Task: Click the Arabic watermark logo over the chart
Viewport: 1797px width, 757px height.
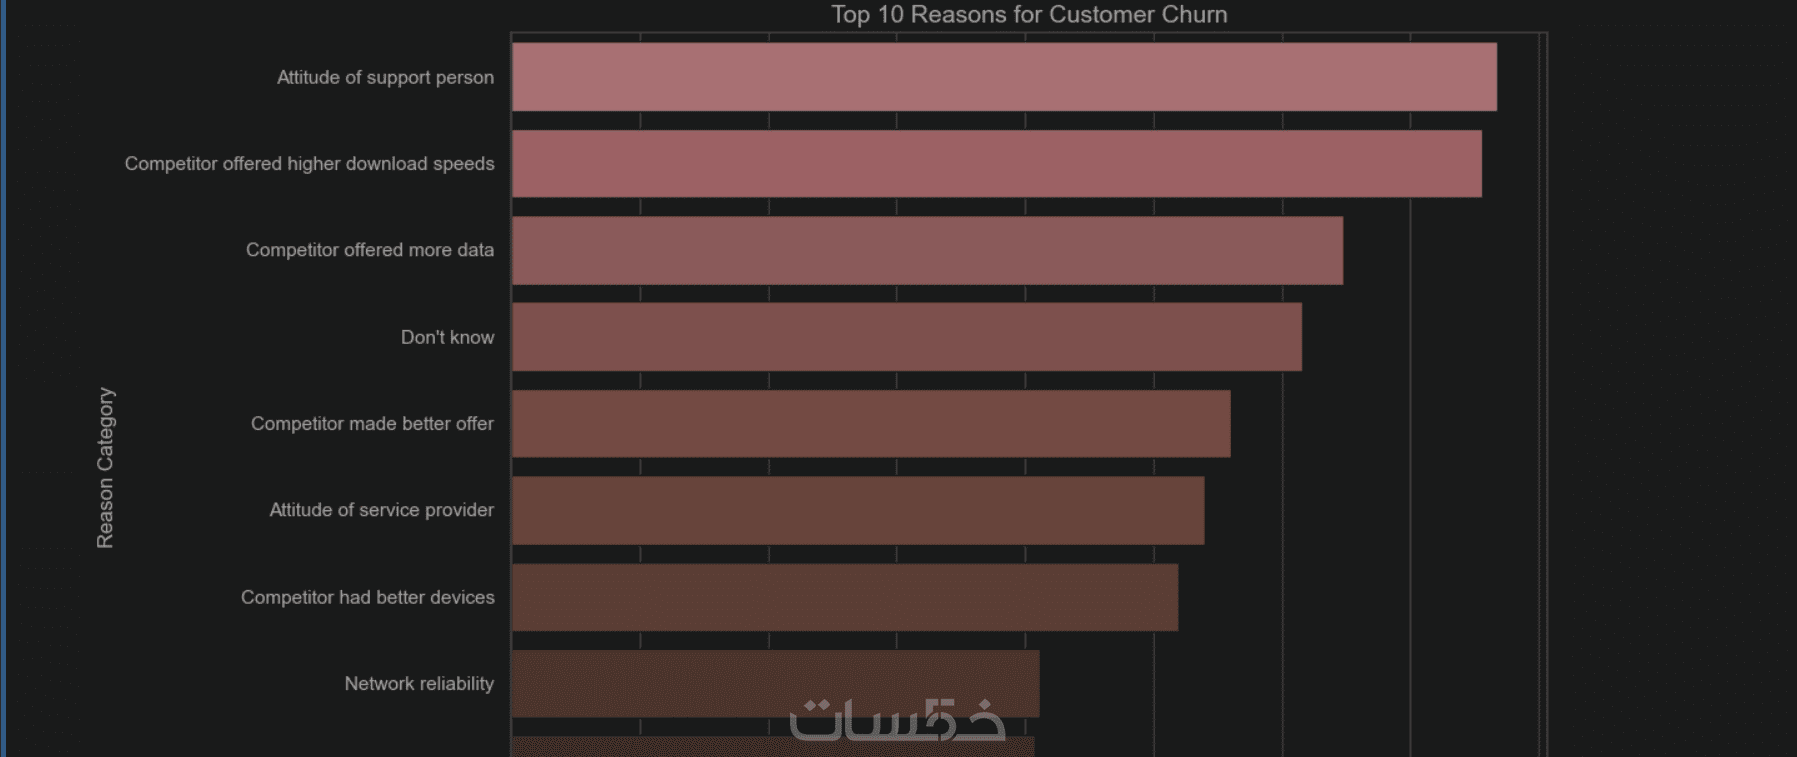Action: [x=897, y=720]
